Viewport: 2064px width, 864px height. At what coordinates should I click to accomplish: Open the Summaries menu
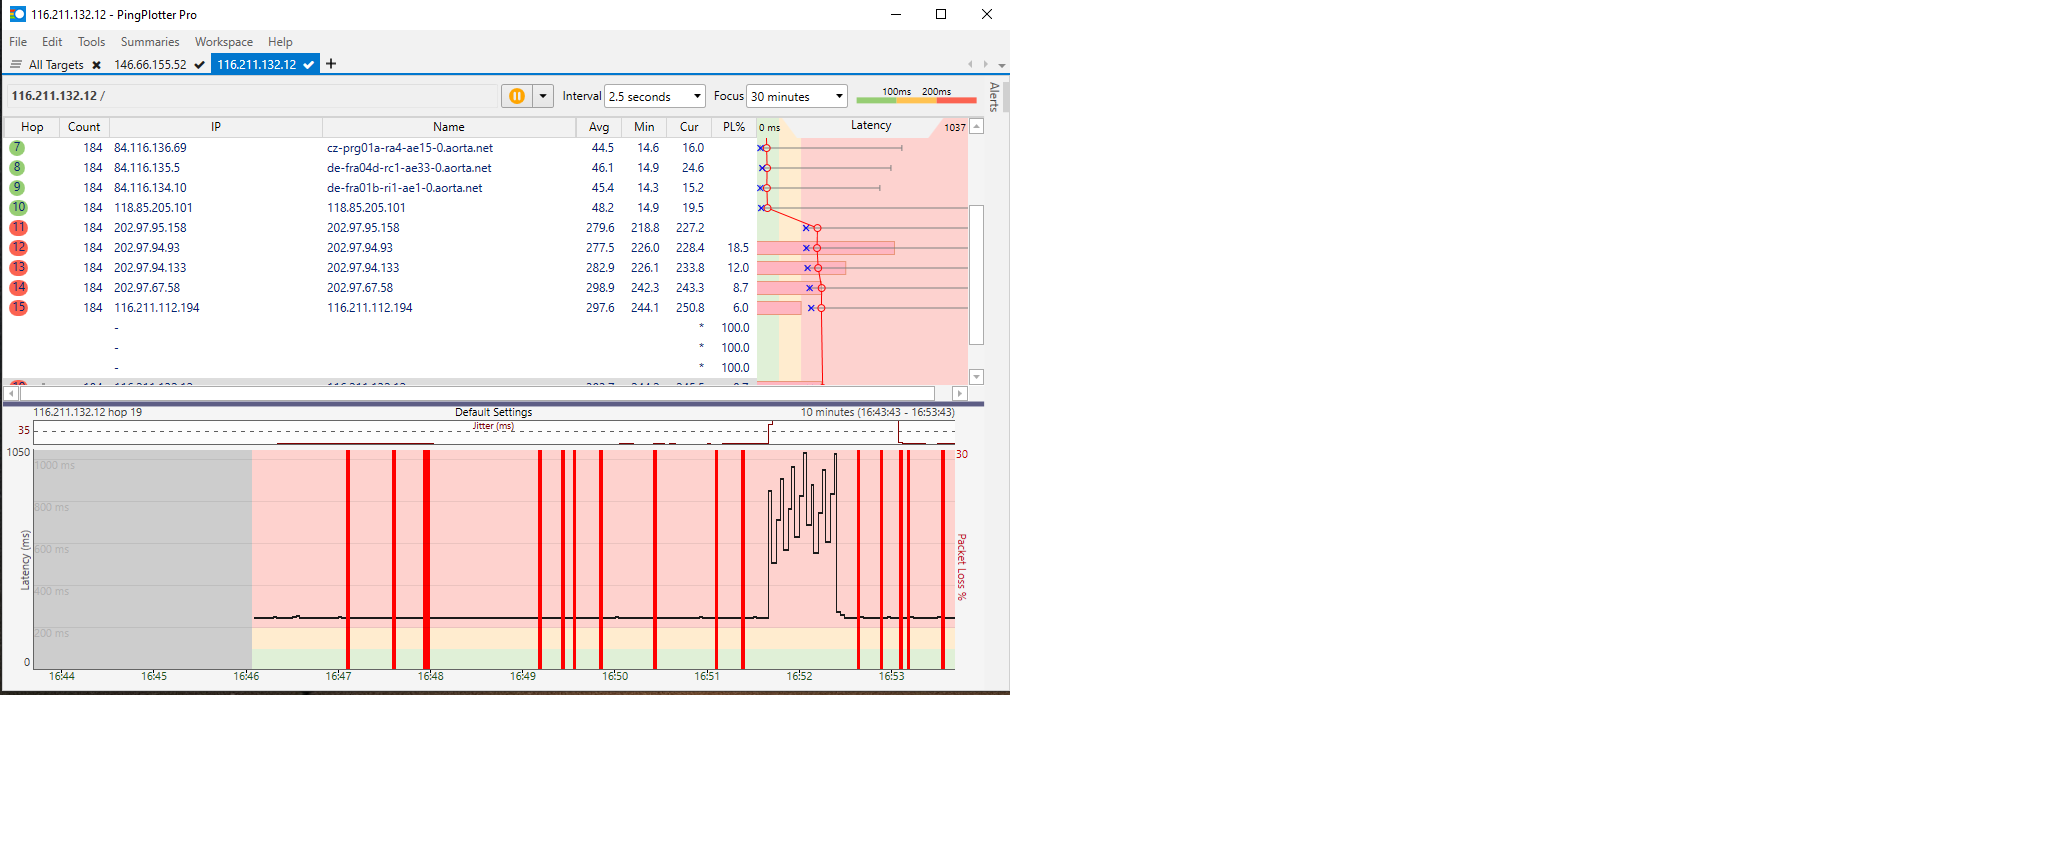150,42
